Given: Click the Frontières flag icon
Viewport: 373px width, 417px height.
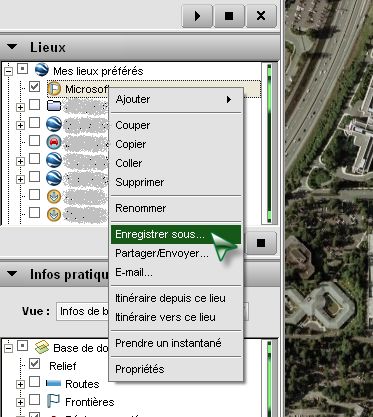Looking at the screenshot, I should tap(53, 401).
